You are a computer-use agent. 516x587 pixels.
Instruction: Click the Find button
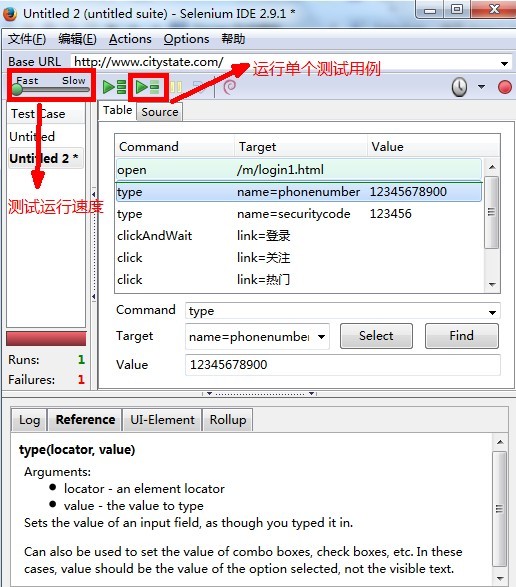461,336
